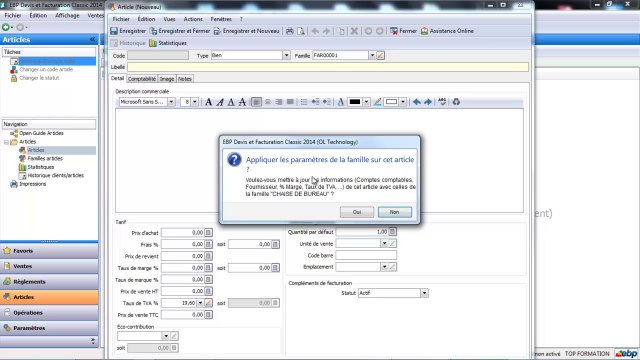This screenshot has height=360, width=640.
Task: Align description text right
Action: coord(279,102)
